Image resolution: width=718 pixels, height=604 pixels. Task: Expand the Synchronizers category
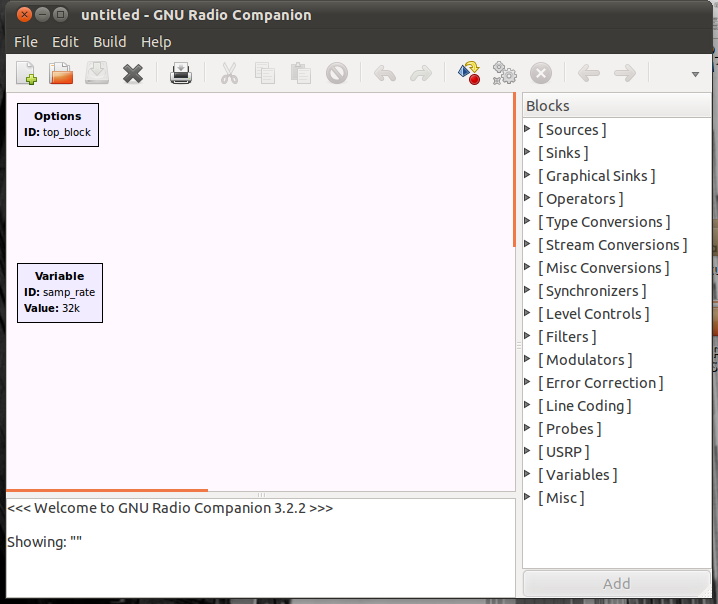click(527, 289)
